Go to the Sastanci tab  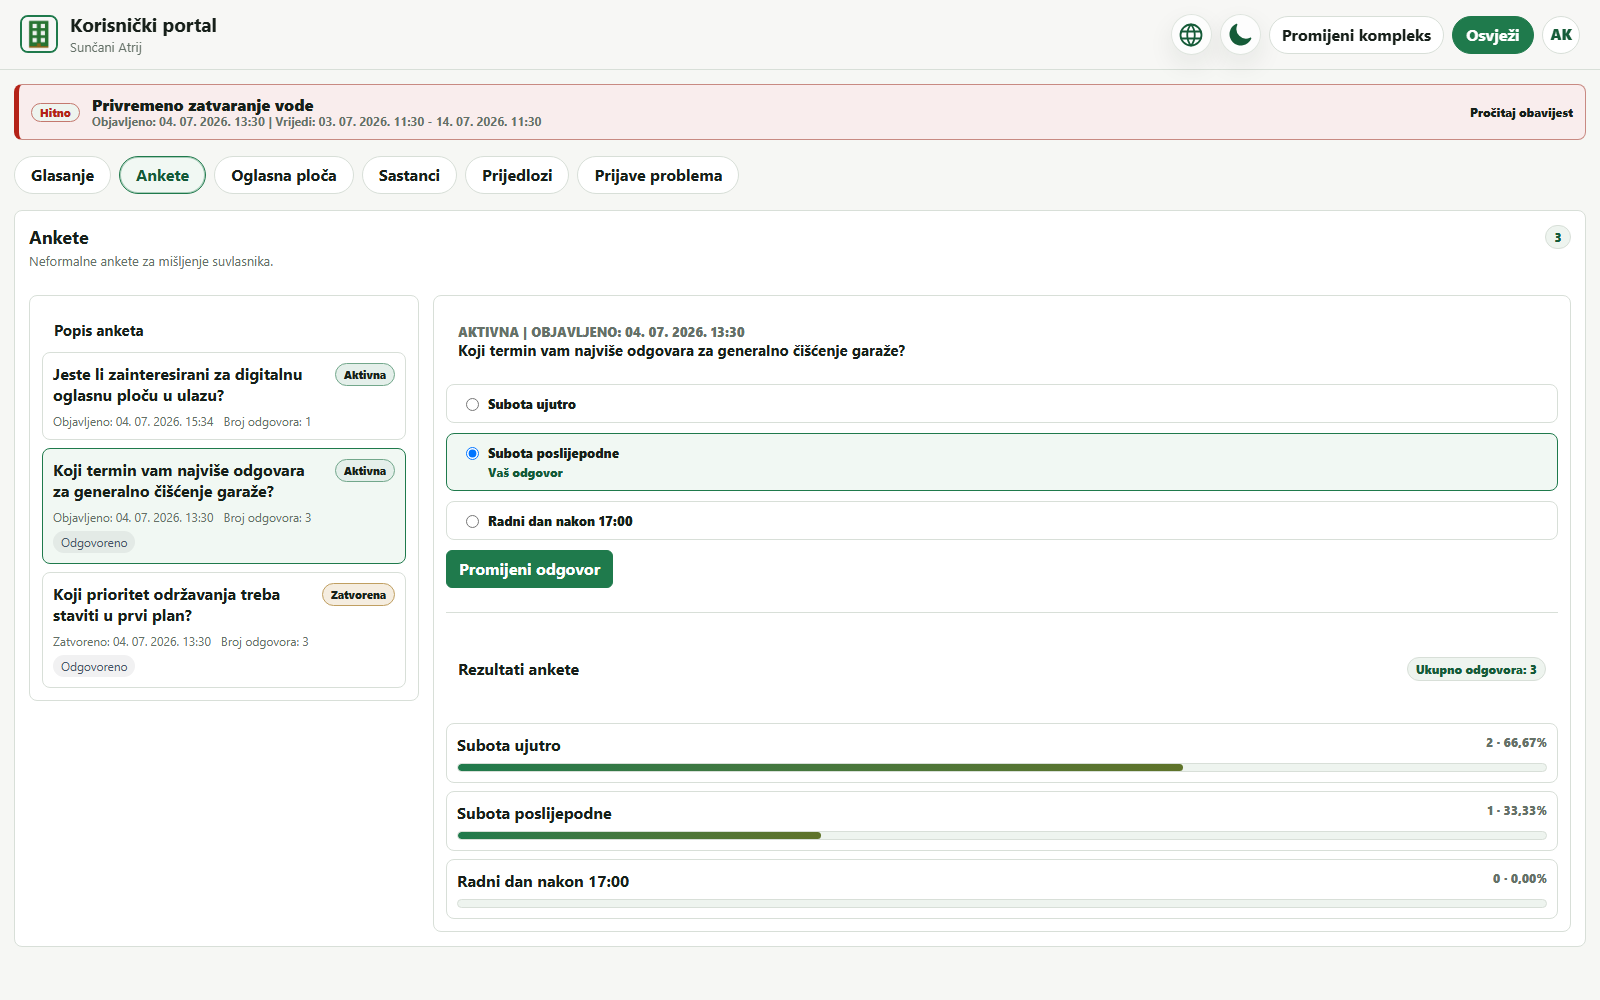409,175
